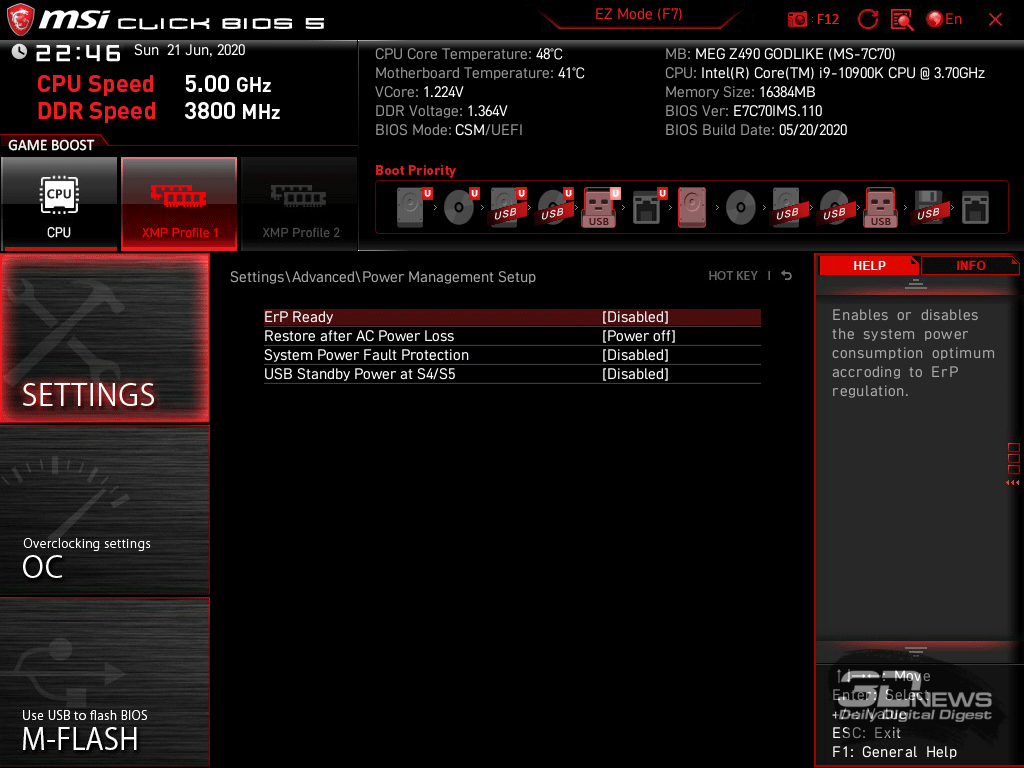Close the BIOS with the red X
This screenshot has height=768, width=1024.
(x=995, y=20)
